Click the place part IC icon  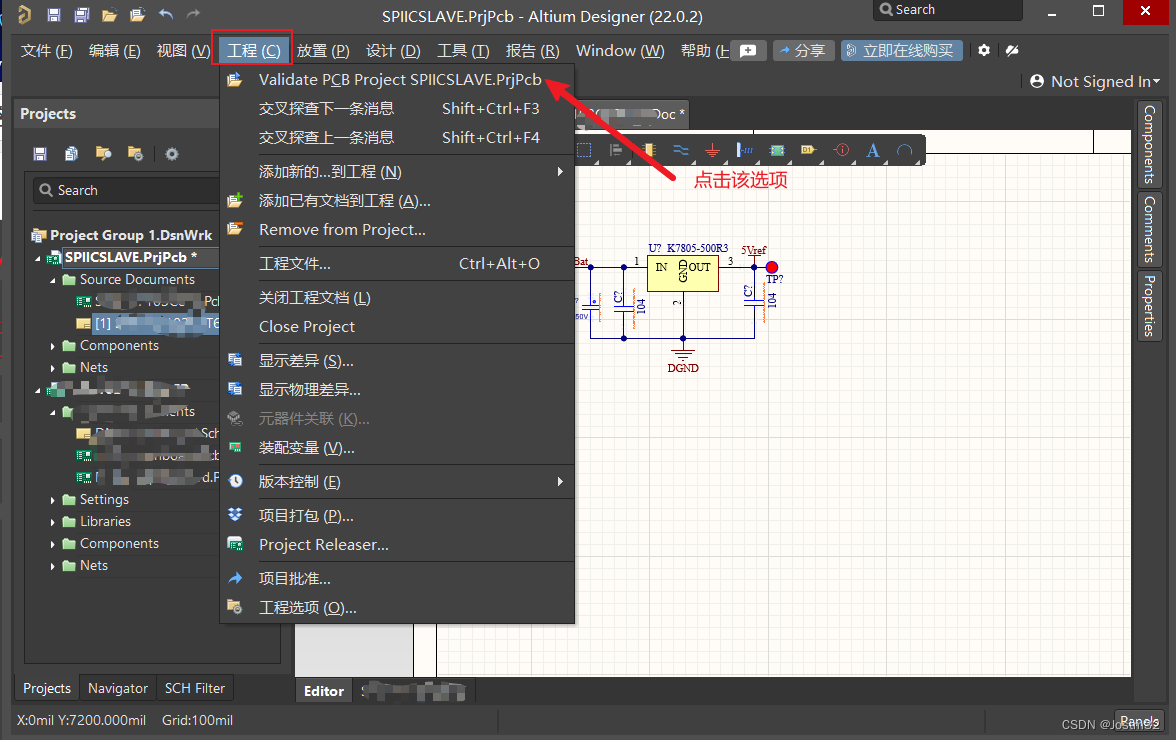(x=650, y=149)
